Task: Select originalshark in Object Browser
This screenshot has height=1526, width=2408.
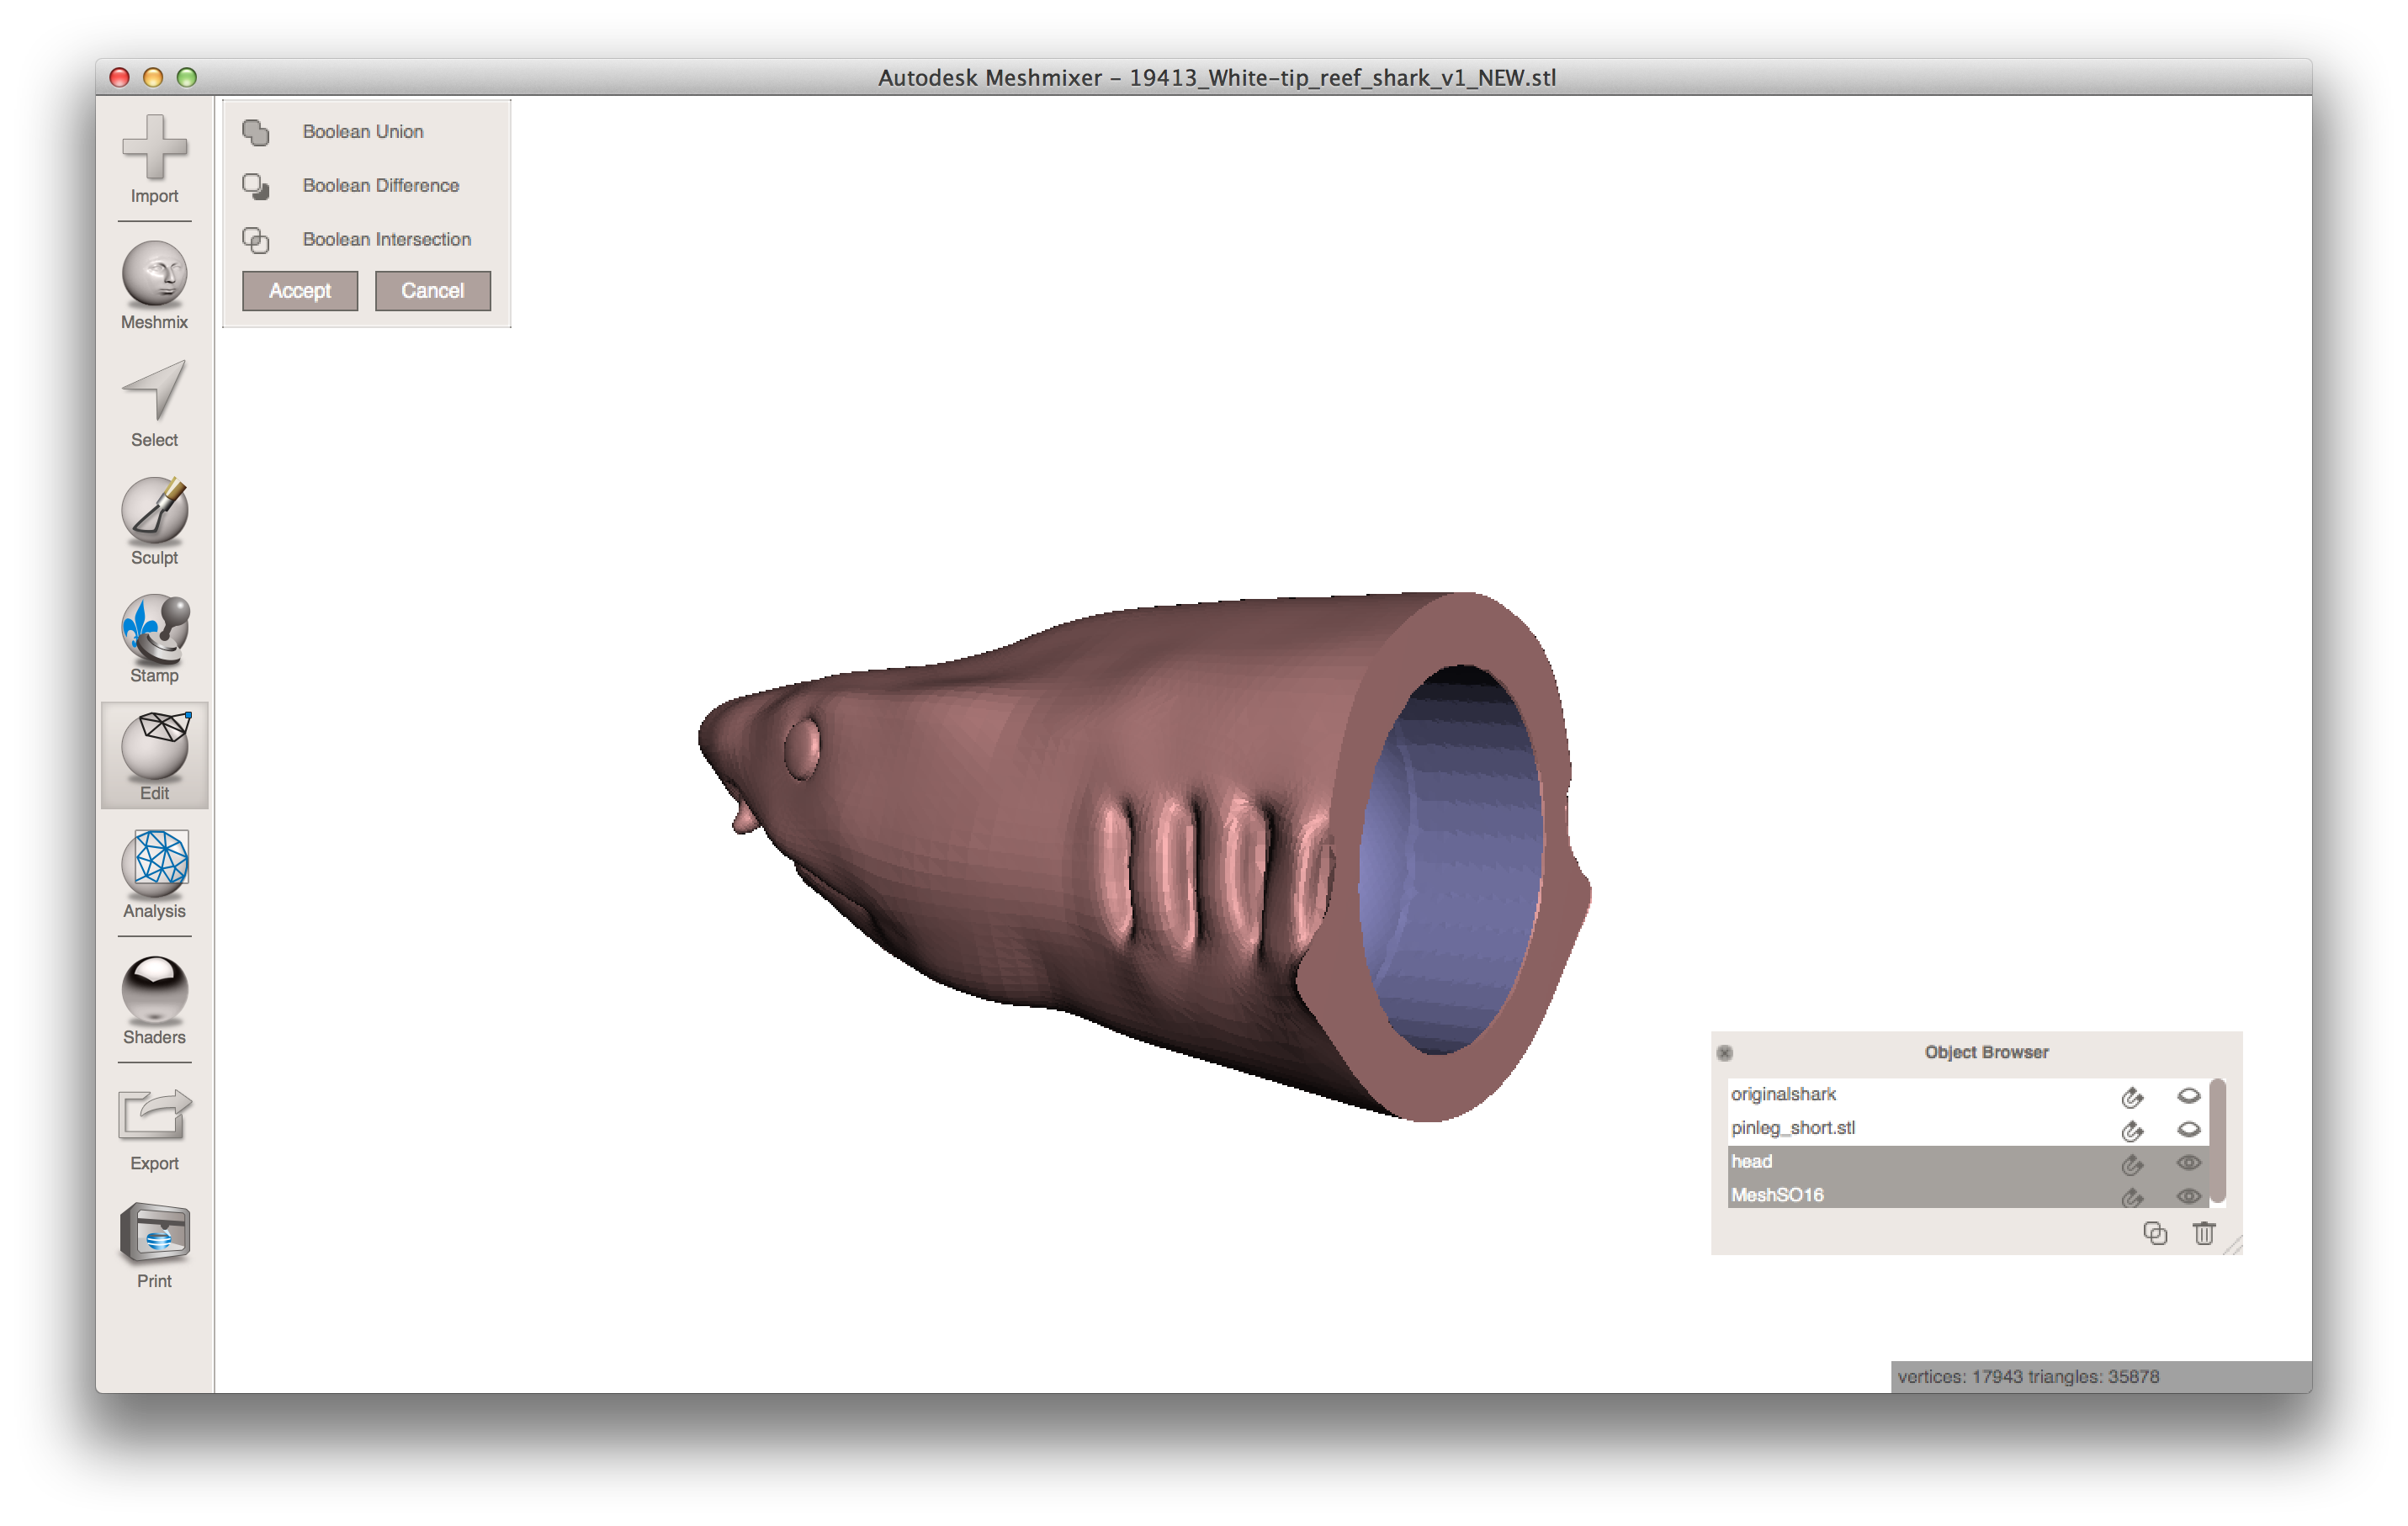Action: pyautogui.click(x=1967, y=1095)
